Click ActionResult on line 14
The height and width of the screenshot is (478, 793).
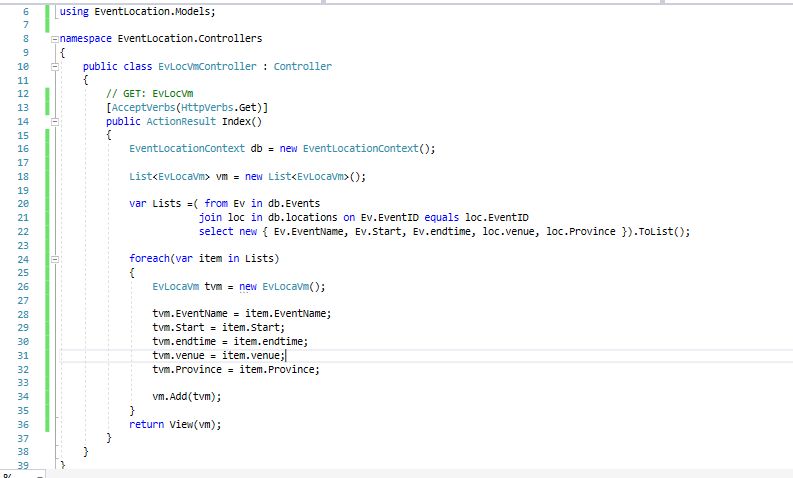pos(181,122)
